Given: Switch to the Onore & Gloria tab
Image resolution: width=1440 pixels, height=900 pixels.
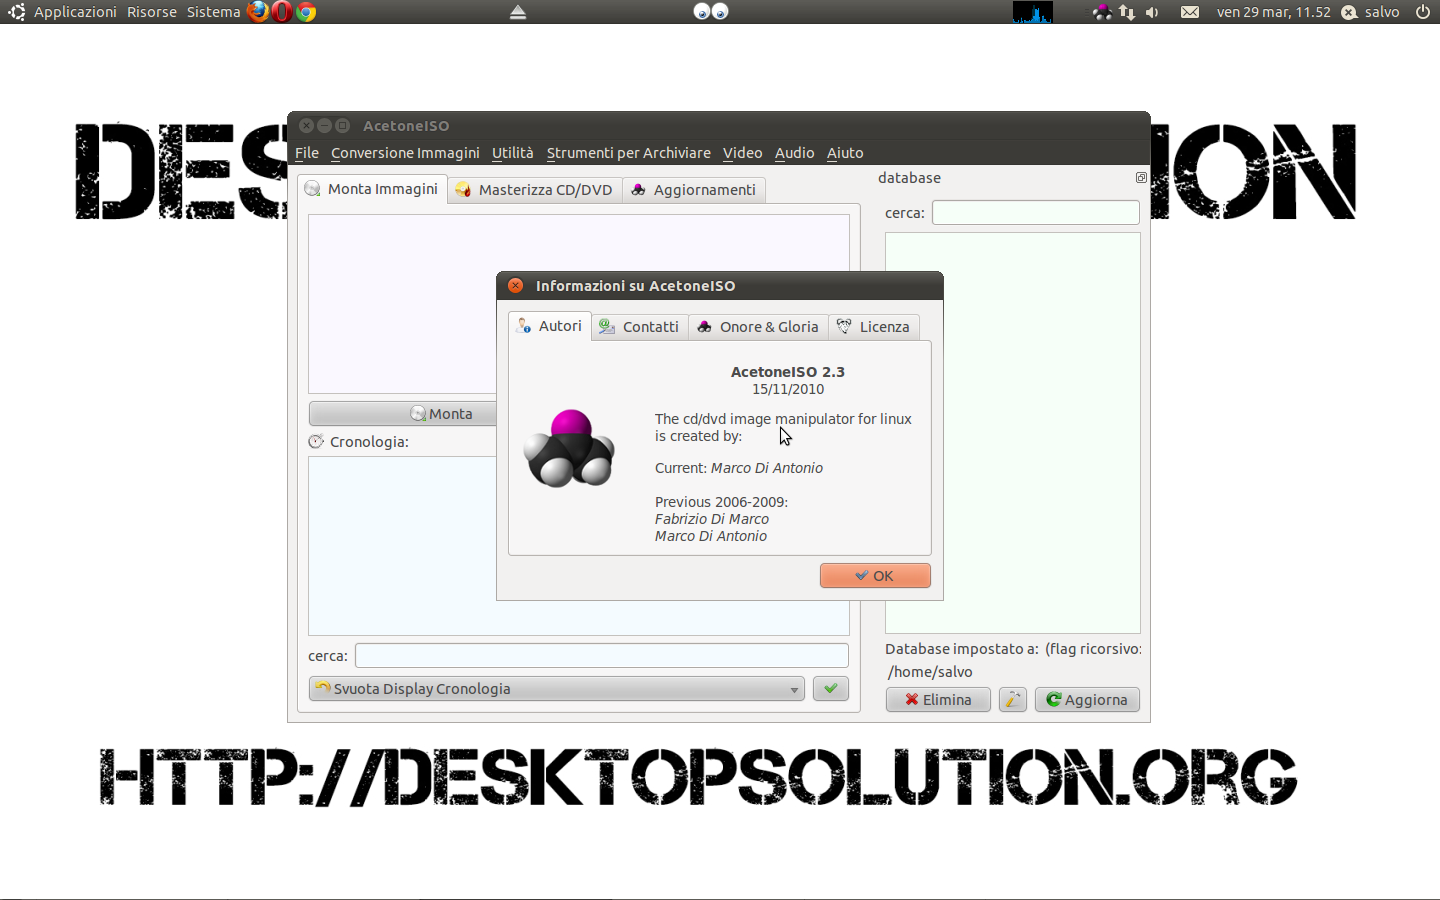Looking at the screenshot, I should 758,327.
